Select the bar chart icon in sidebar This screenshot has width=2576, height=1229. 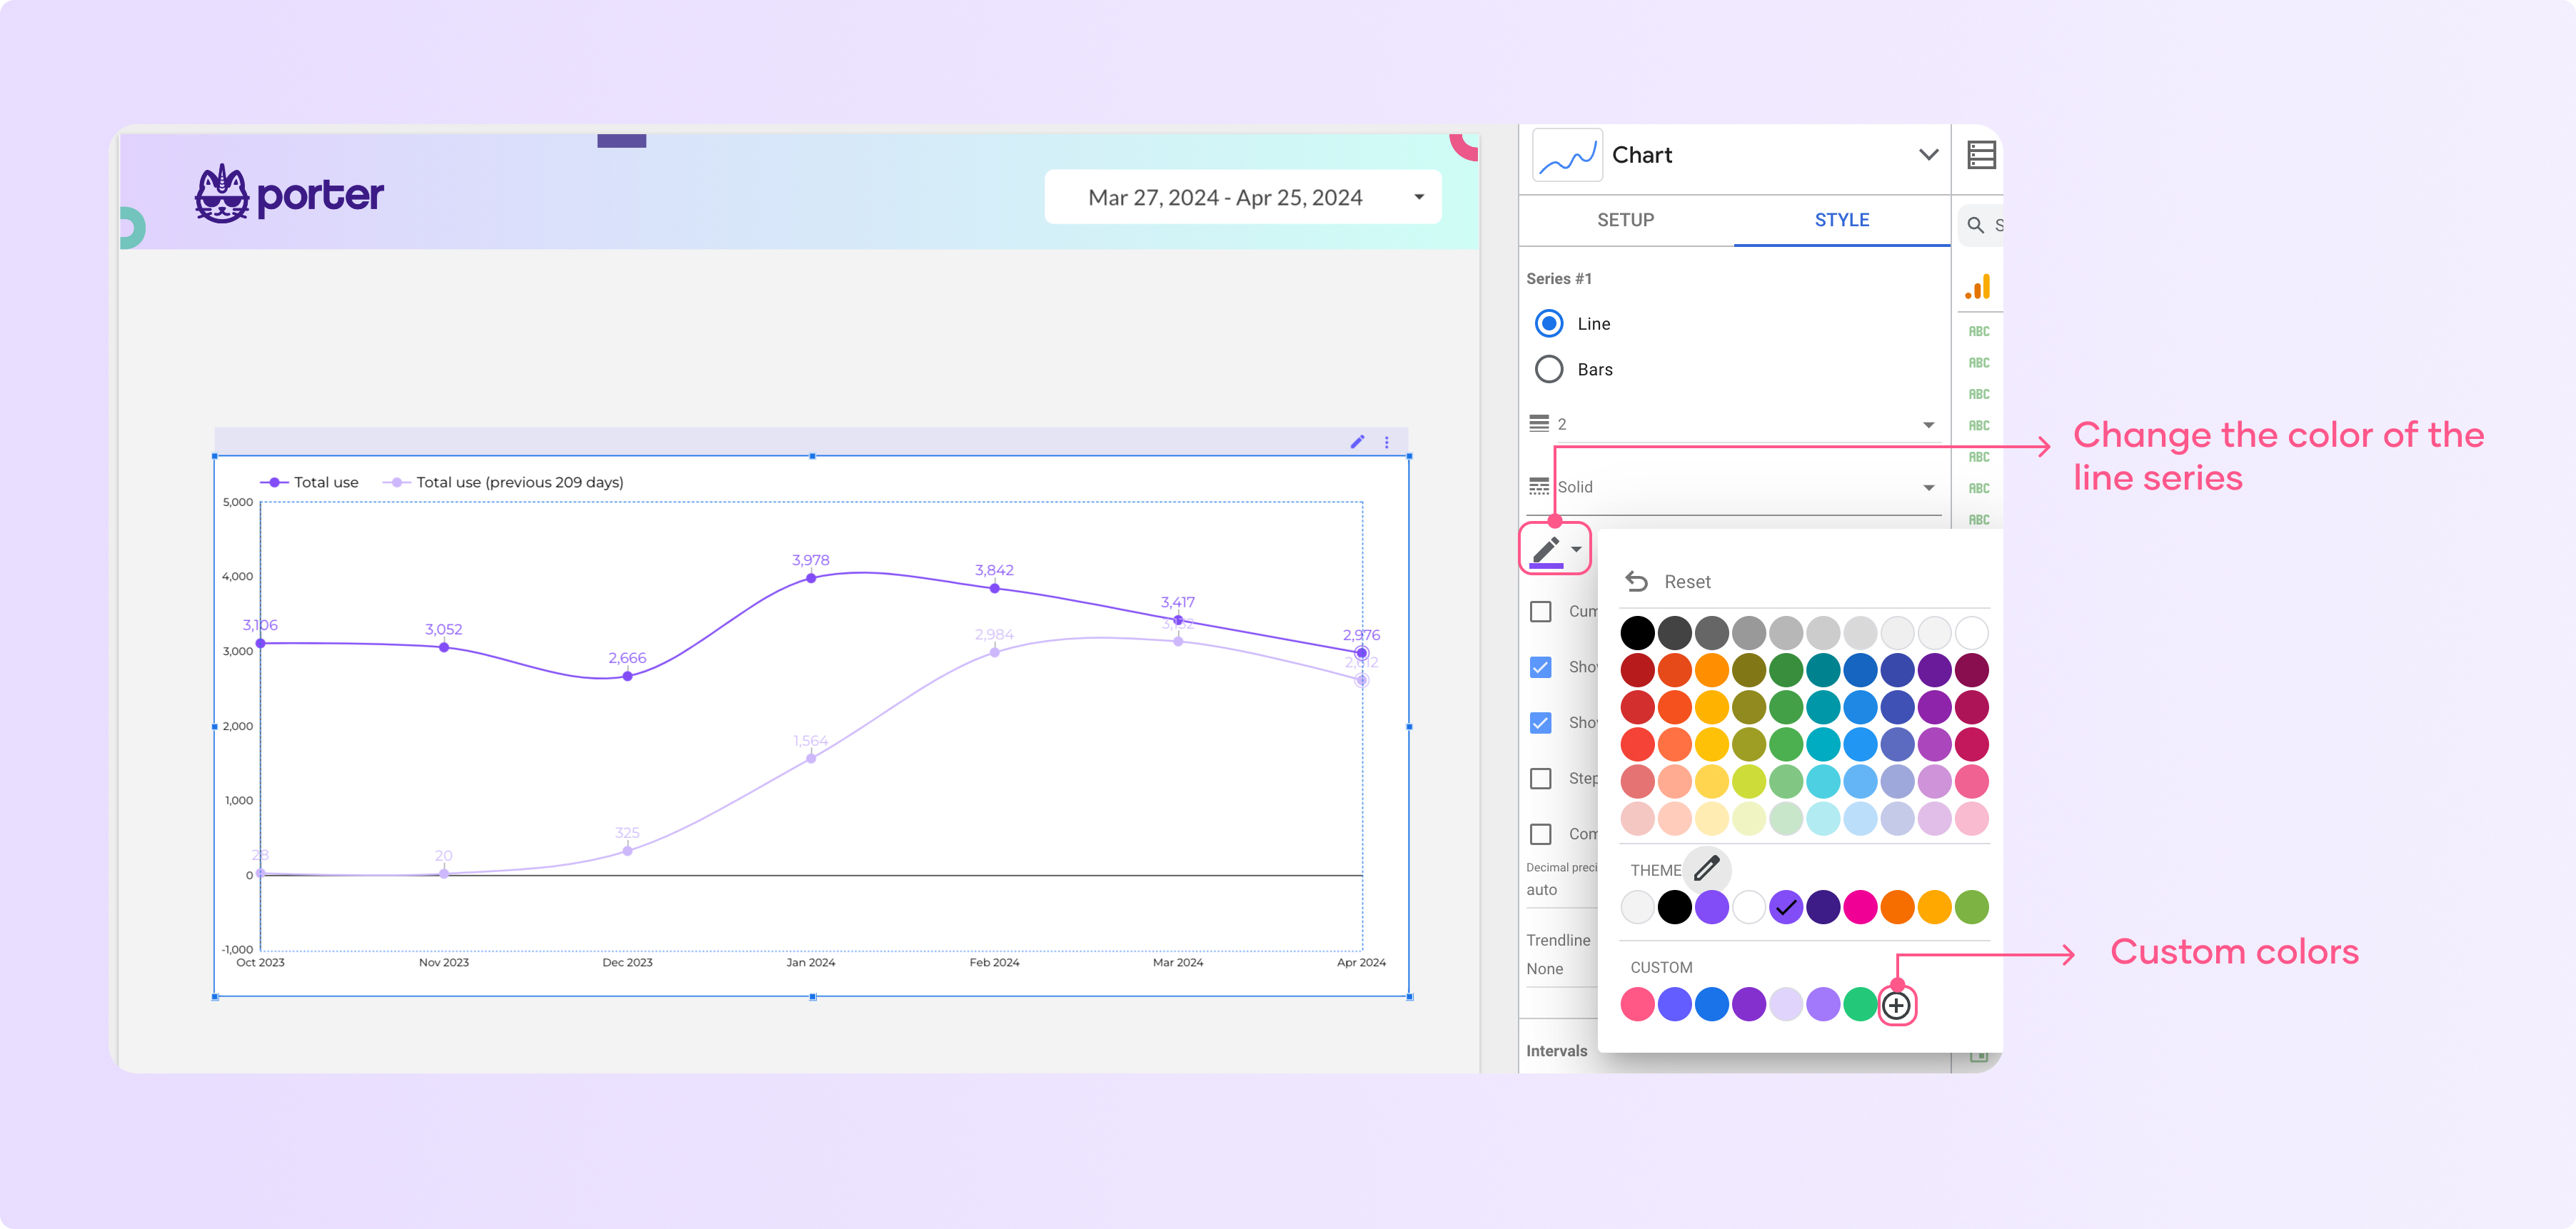[x=1980, y=283]
